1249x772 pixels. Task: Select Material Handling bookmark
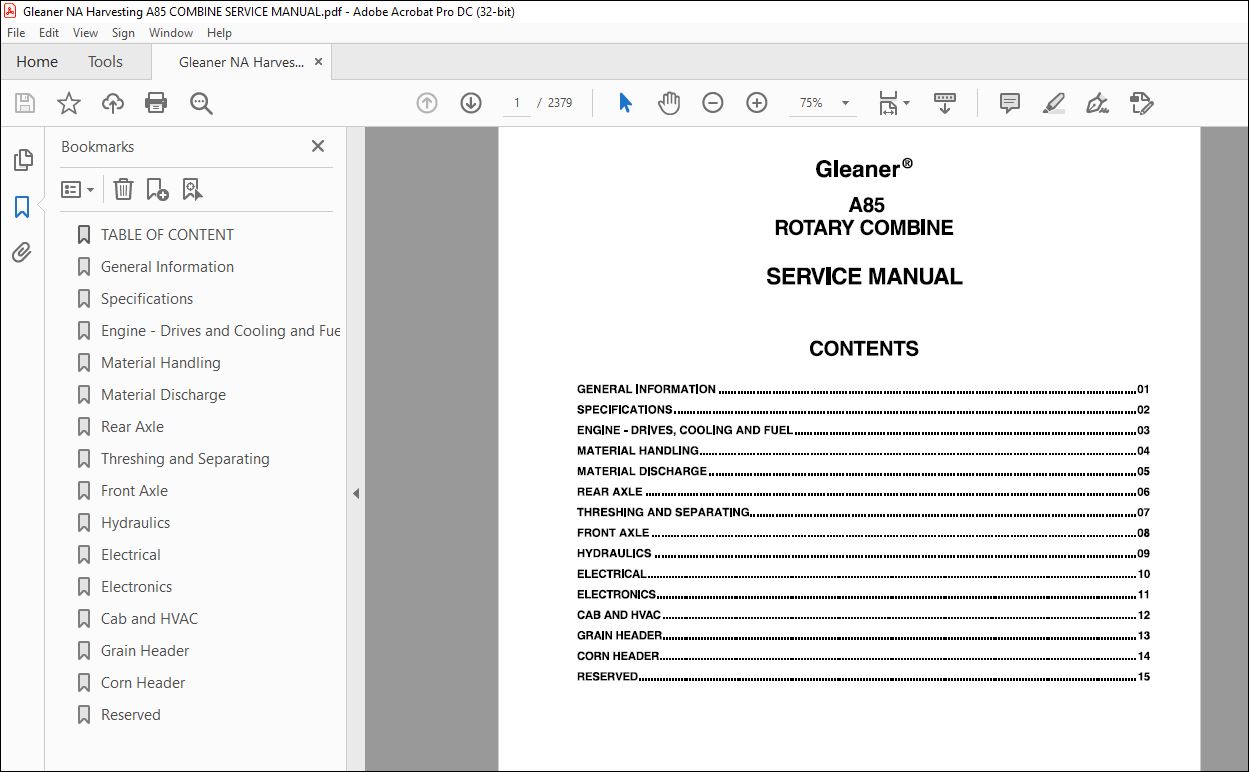[x=160, y=363]
